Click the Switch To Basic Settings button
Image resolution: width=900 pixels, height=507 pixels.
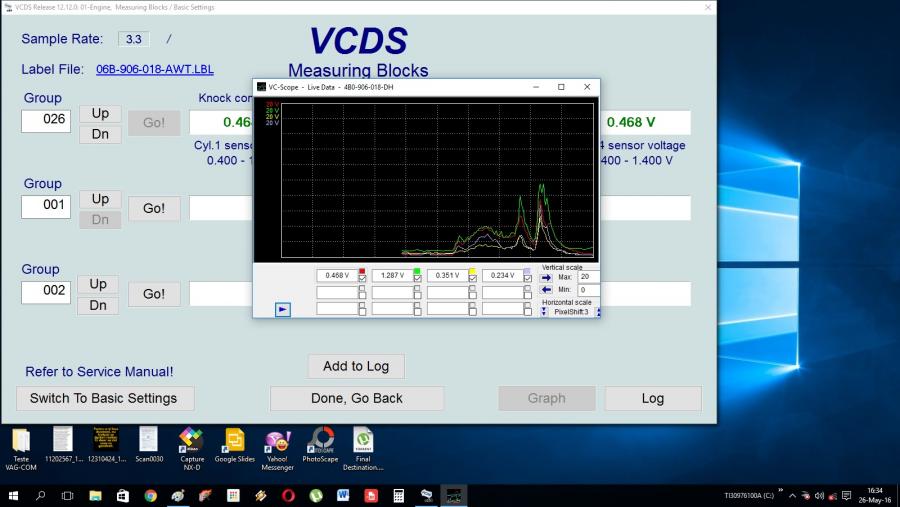point(105,398)
